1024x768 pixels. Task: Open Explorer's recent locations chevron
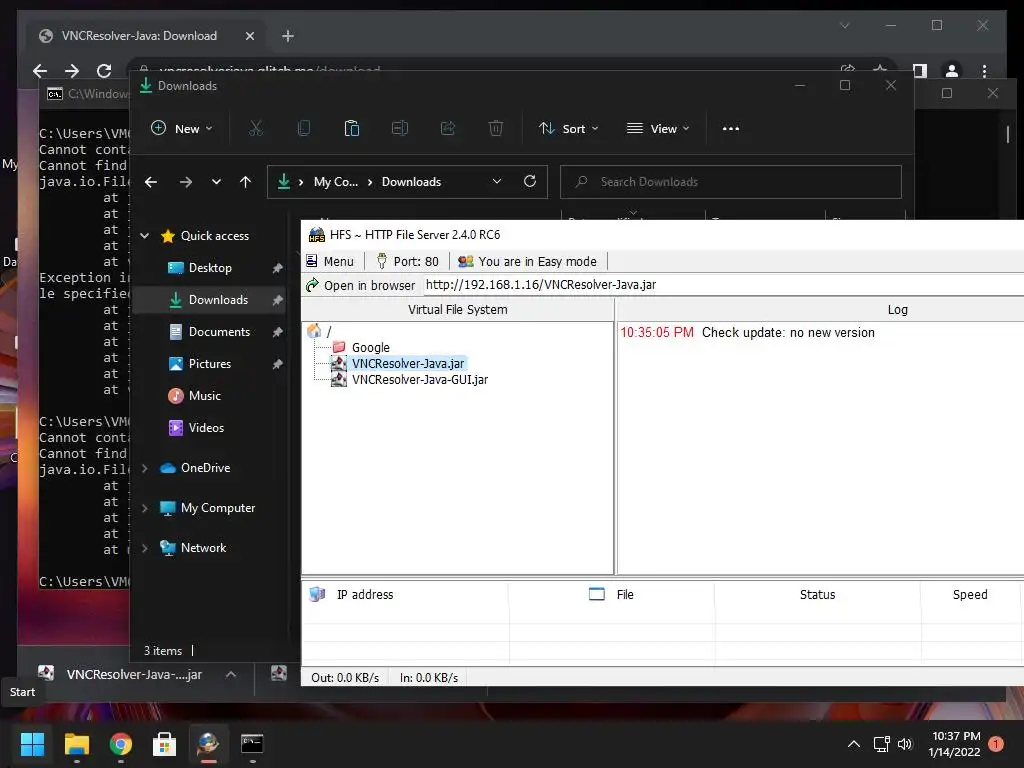pos(216,182)
